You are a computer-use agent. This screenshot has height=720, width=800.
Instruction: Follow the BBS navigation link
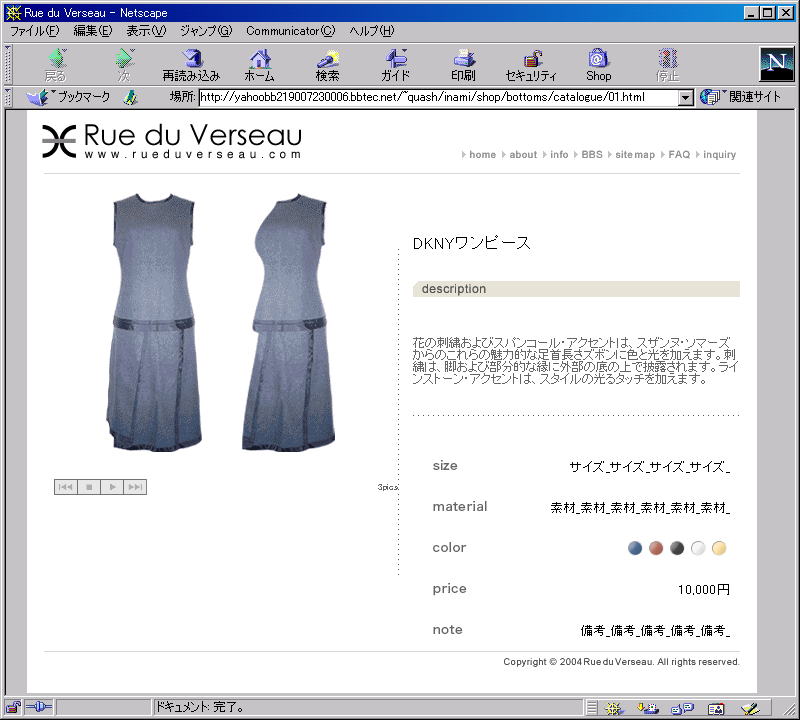click(x=592, y=155)
